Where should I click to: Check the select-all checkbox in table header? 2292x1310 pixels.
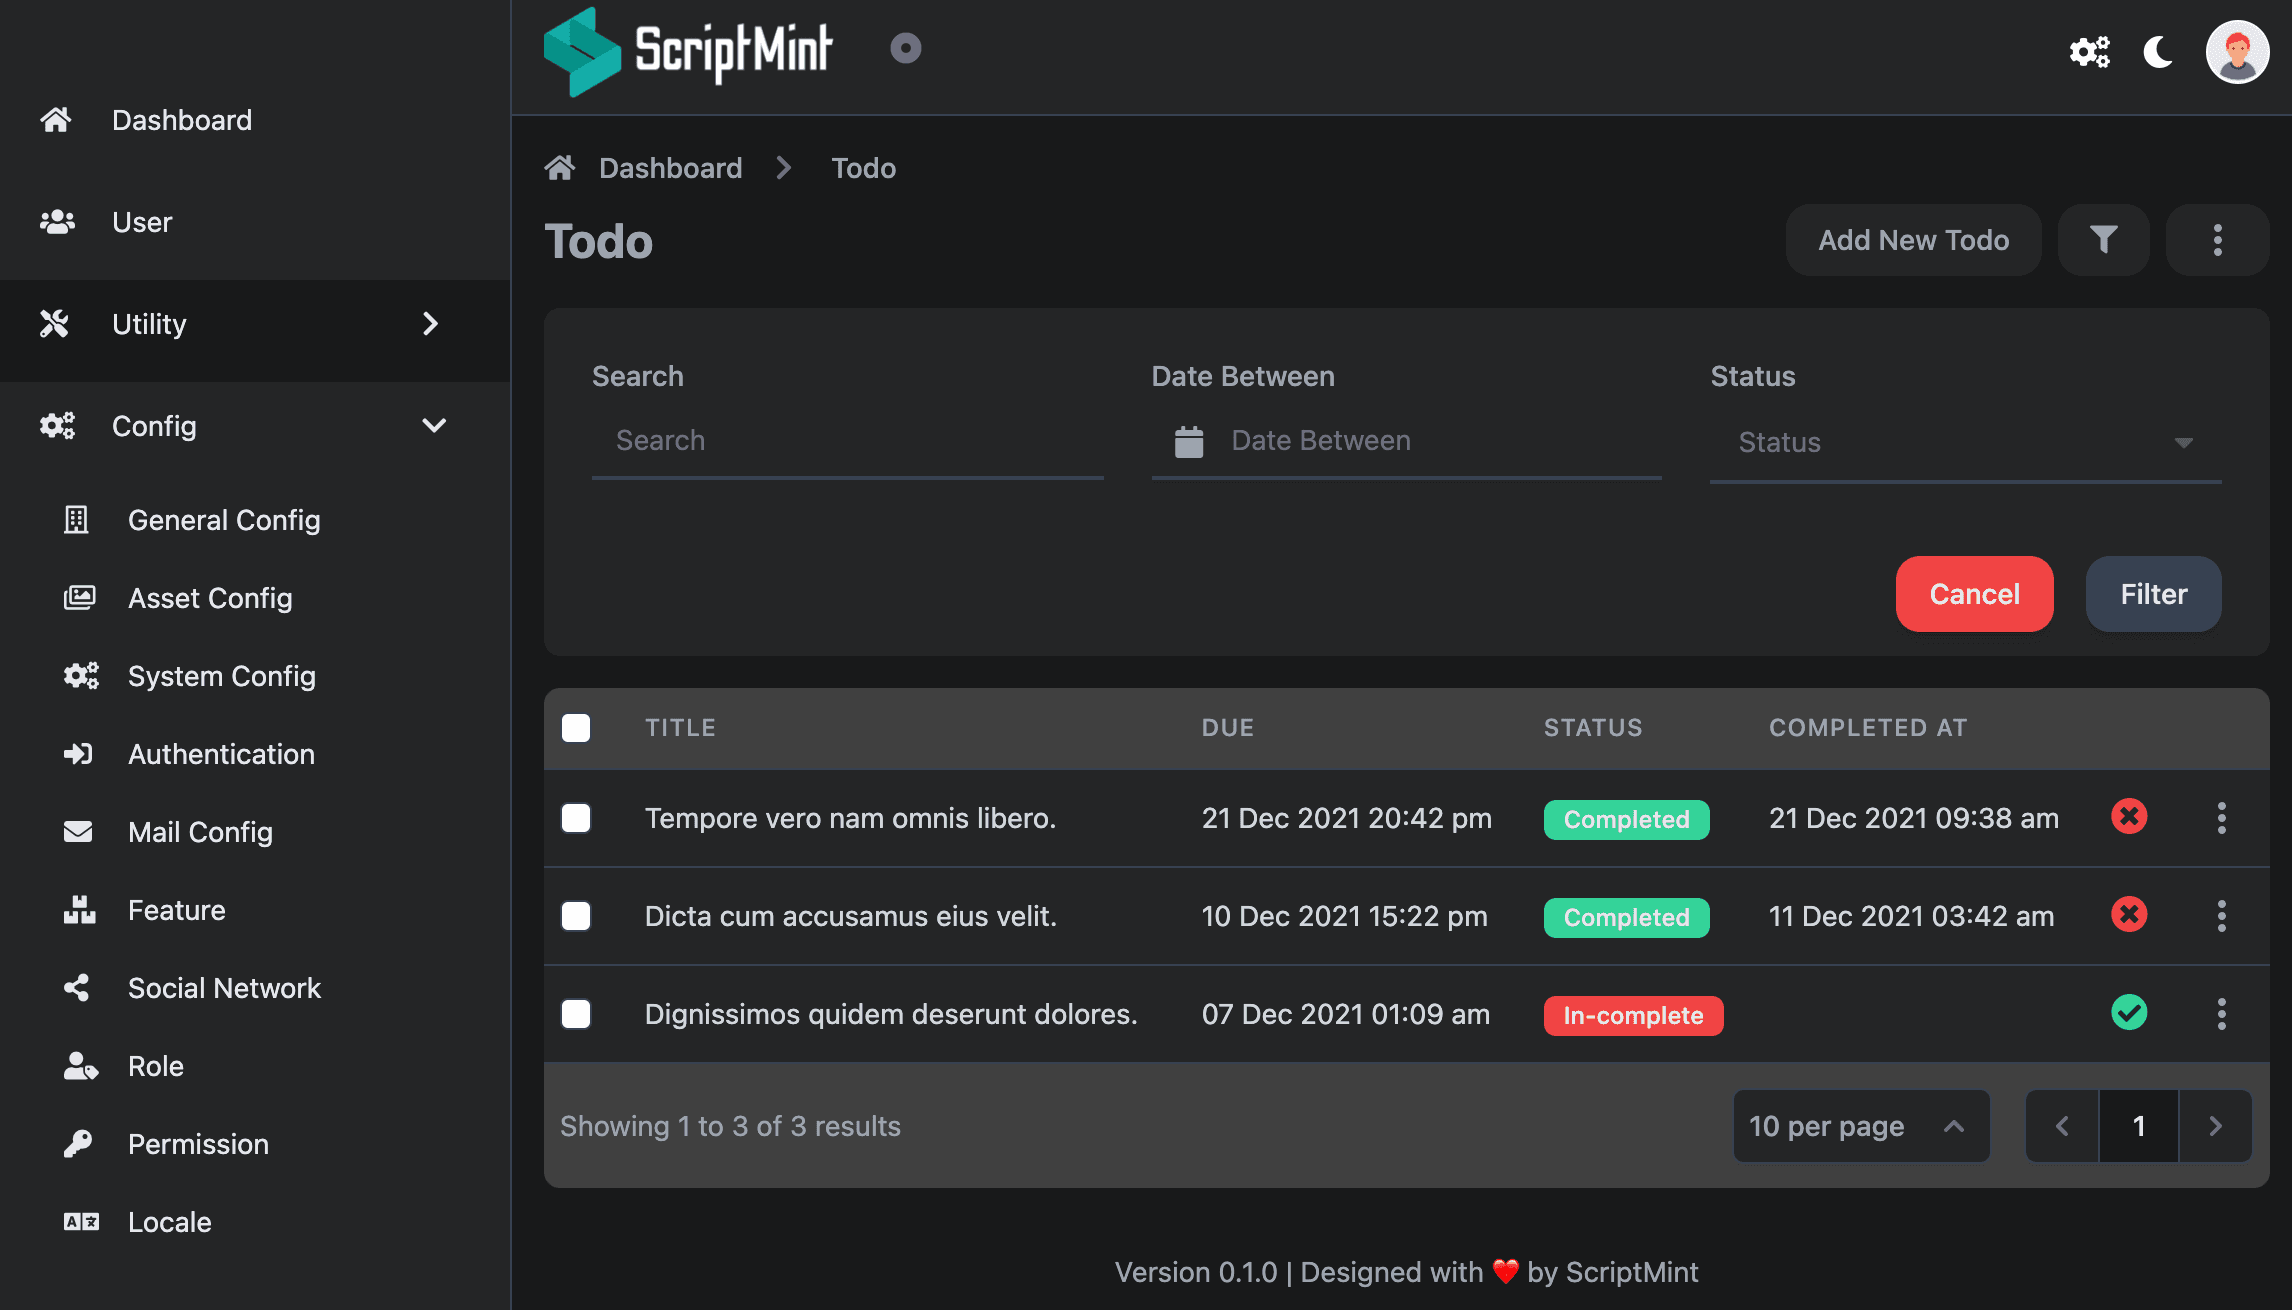pyautogui.click(x=576, y=728)
